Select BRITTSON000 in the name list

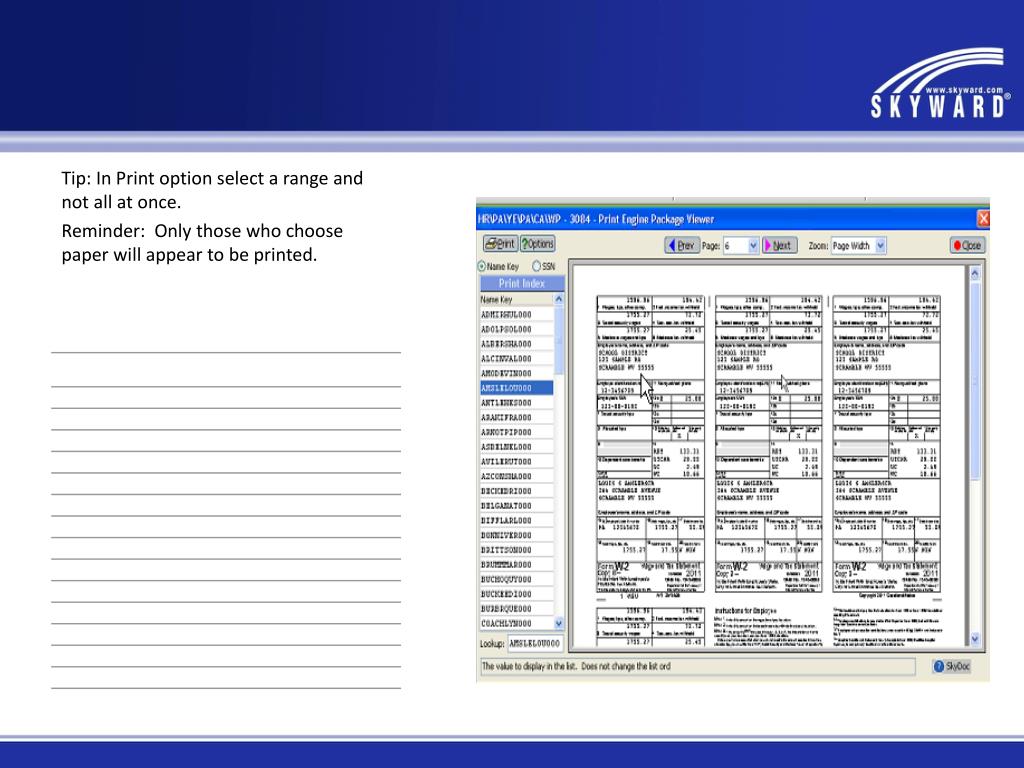[x=517, y=550]
